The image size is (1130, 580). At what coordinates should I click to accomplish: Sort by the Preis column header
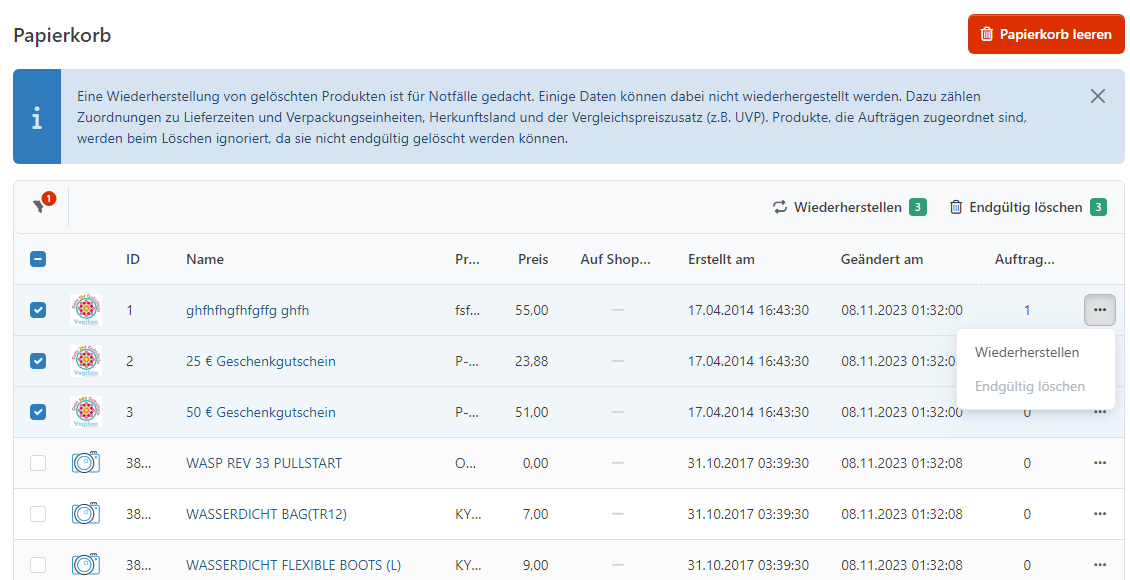533,259
